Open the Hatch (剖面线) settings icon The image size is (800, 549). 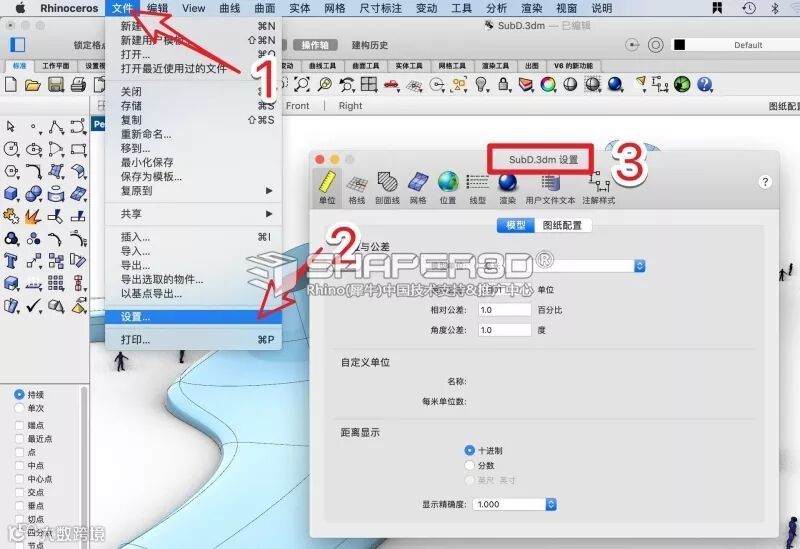coord(387,188)
